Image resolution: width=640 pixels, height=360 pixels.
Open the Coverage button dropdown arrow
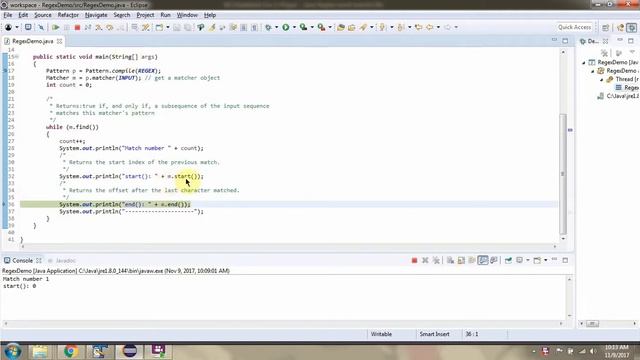point(312,27)
